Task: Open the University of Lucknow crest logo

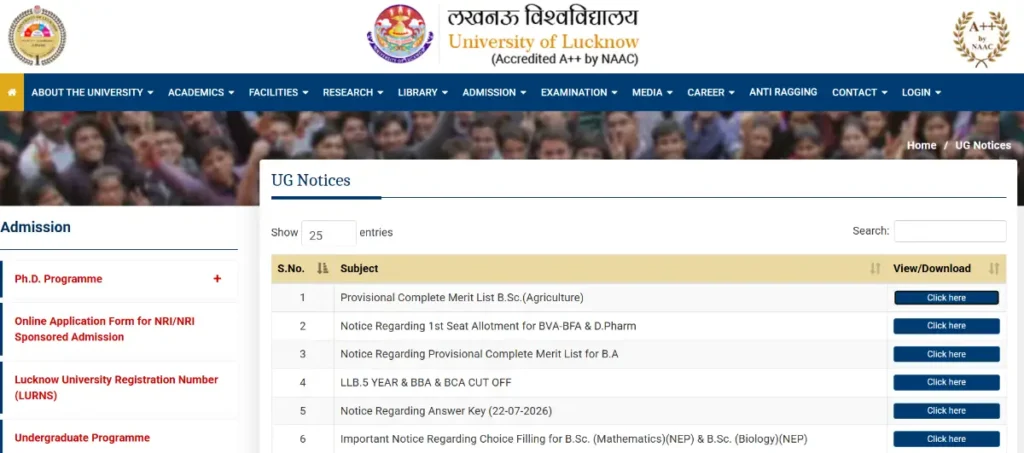Action: pos(400,34)
